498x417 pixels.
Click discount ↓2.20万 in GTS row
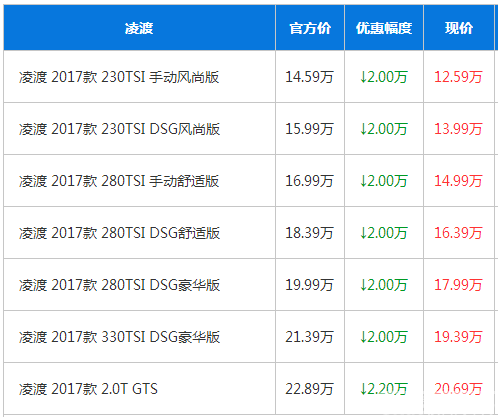pos(384,389)
